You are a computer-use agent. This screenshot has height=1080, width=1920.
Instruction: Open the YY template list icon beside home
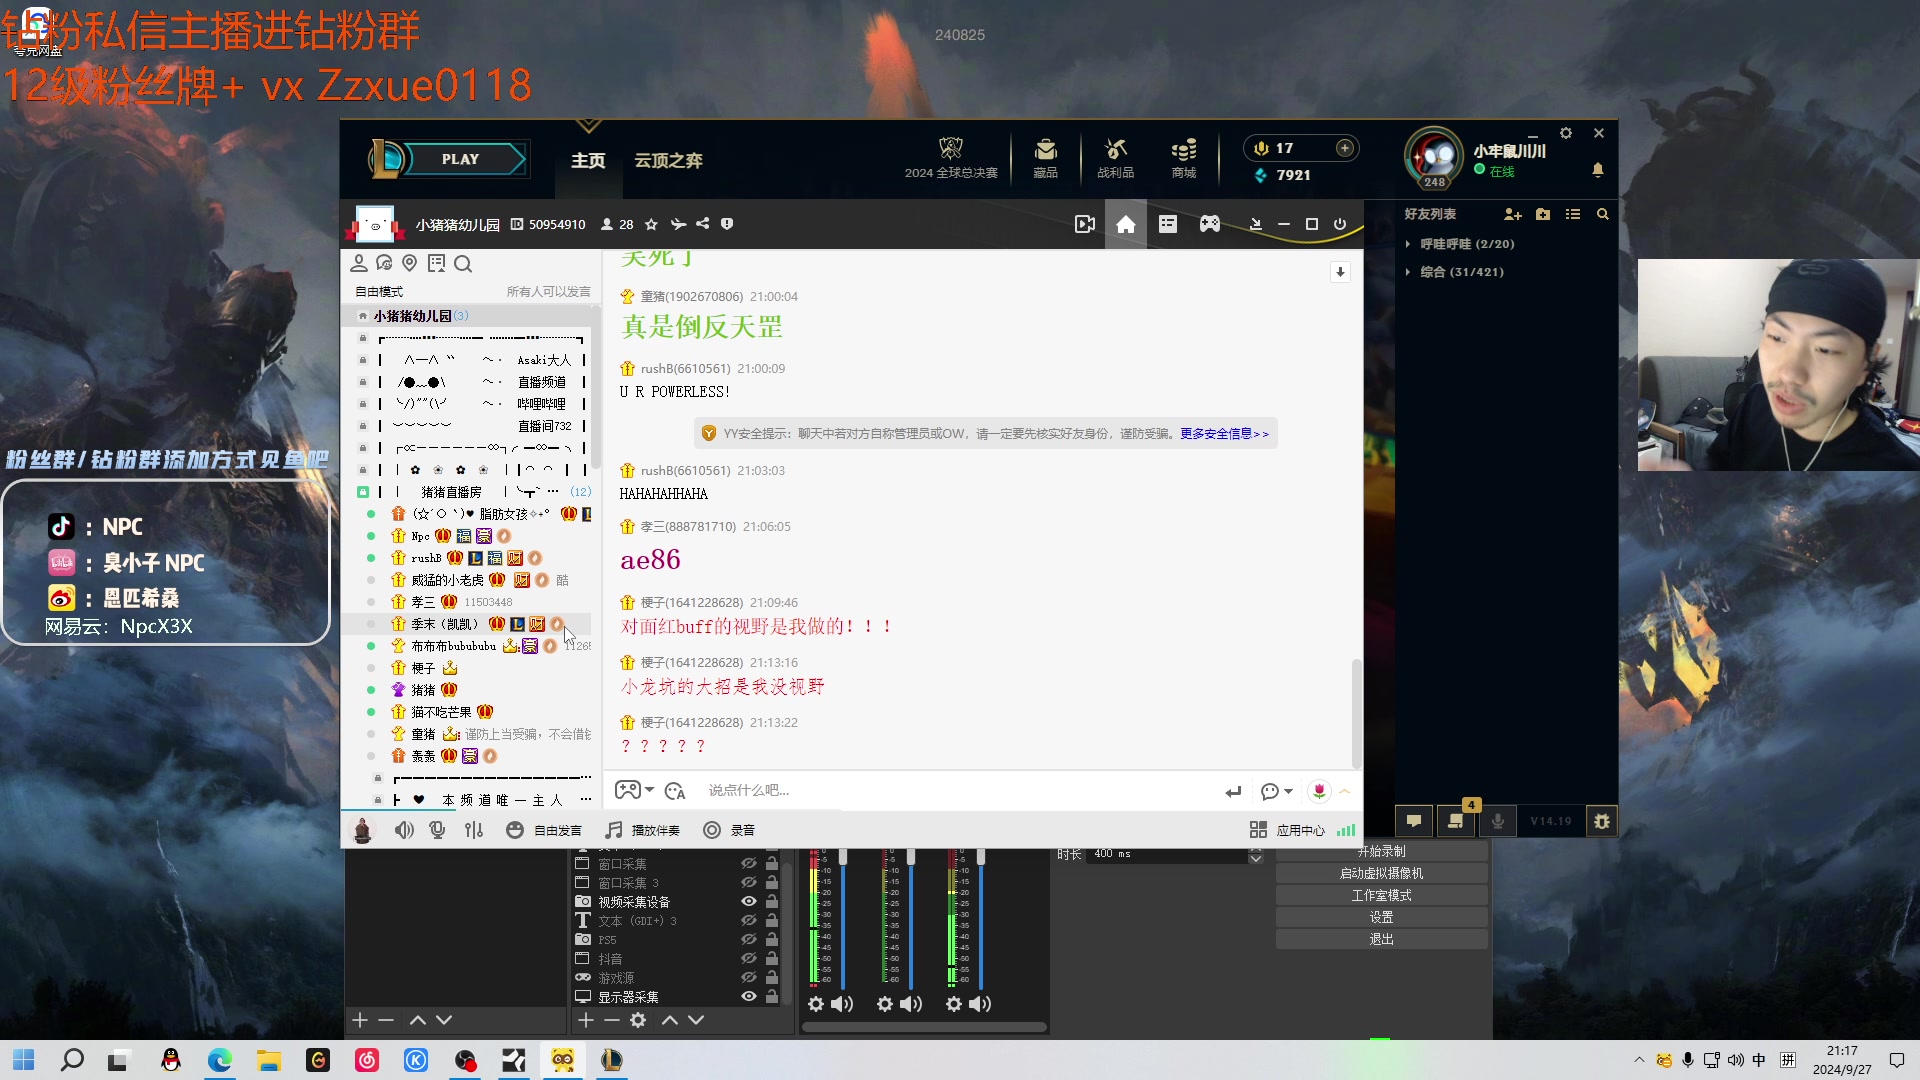coord(1167,224)
